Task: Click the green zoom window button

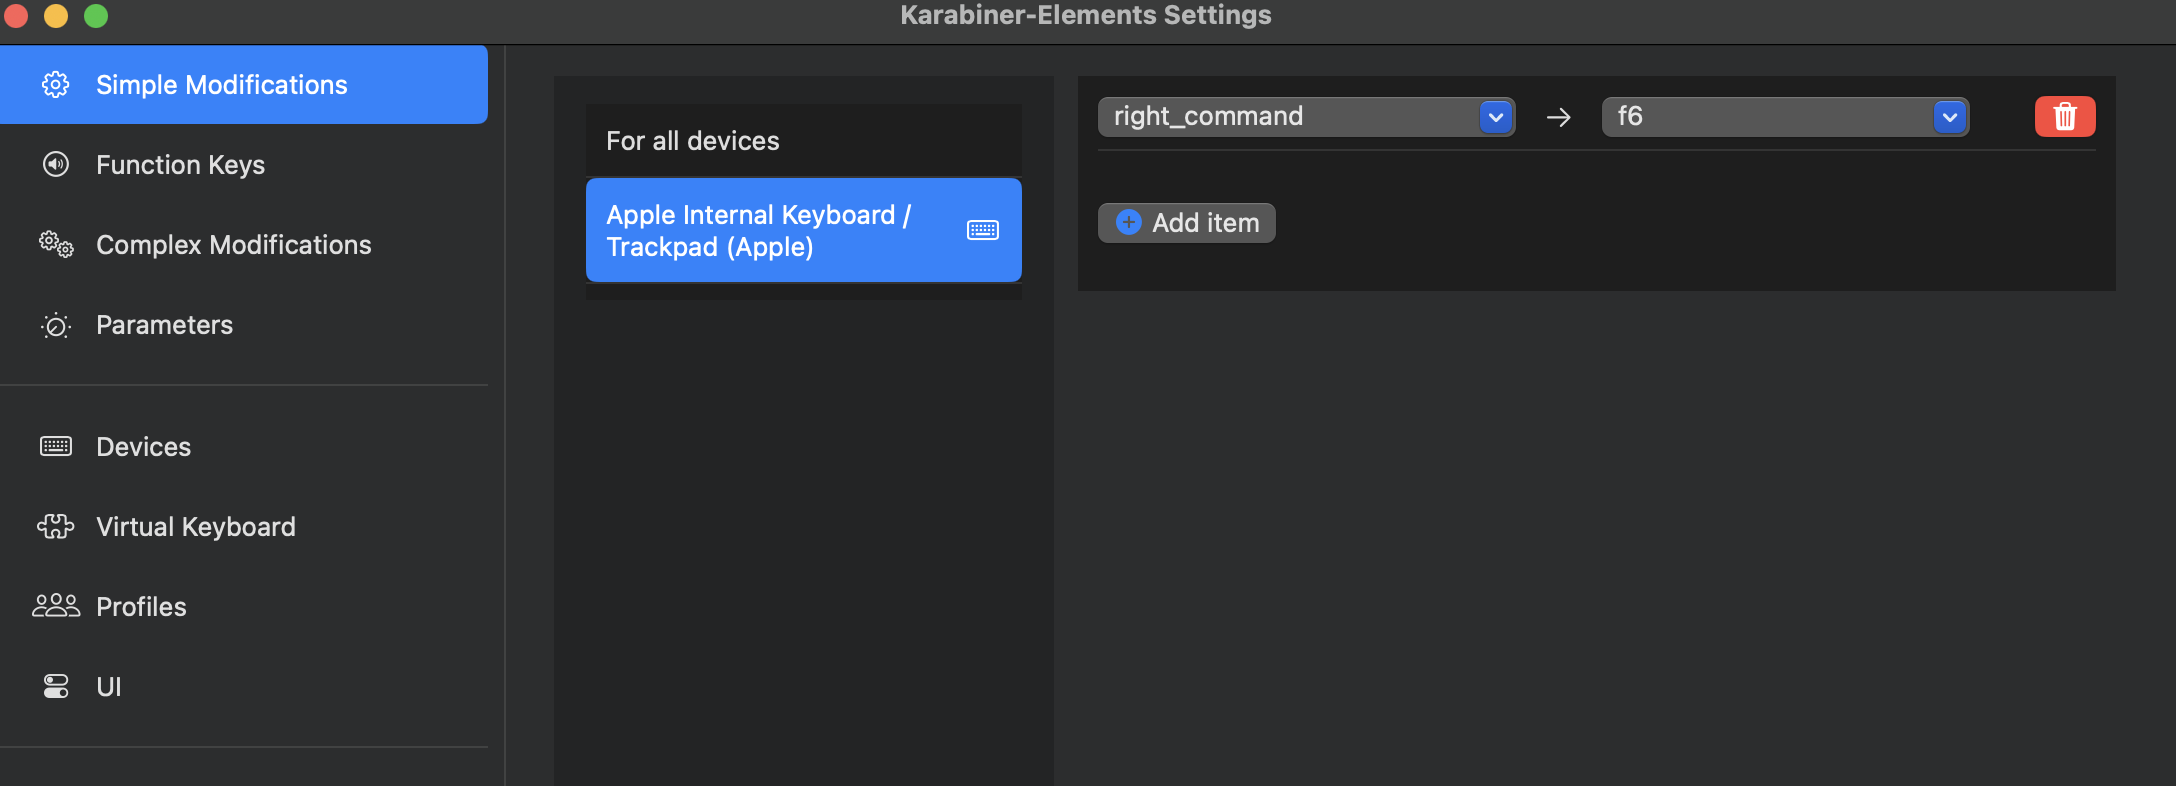Action: (96, 16)
